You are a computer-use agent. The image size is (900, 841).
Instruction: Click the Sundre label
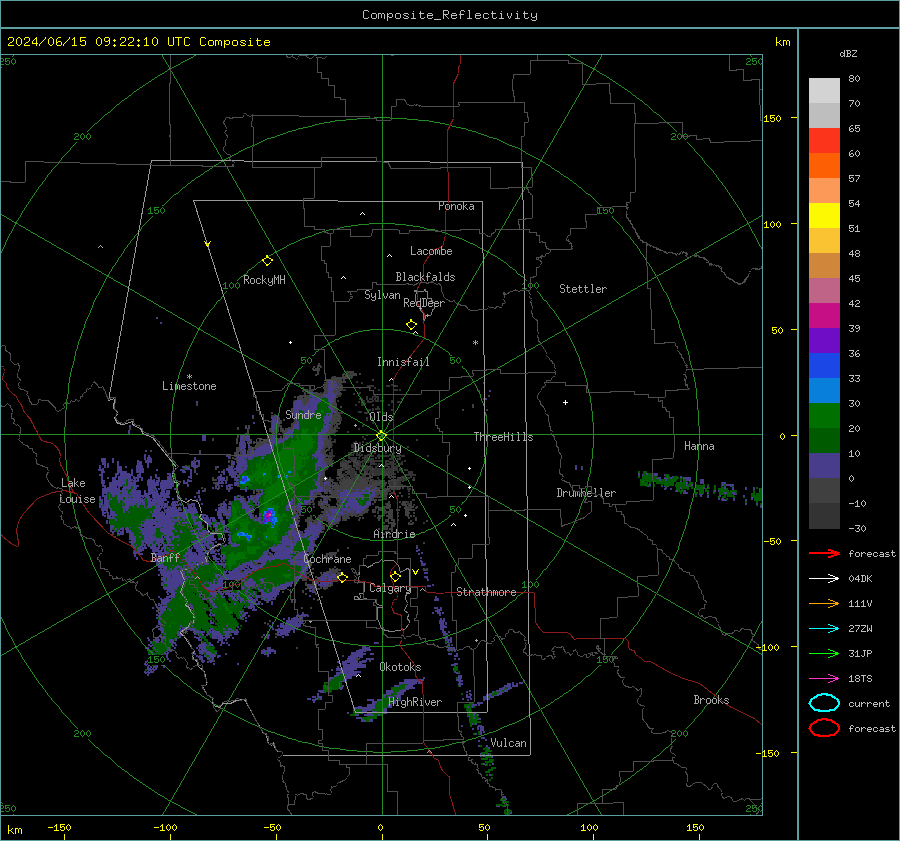[303, 414]
